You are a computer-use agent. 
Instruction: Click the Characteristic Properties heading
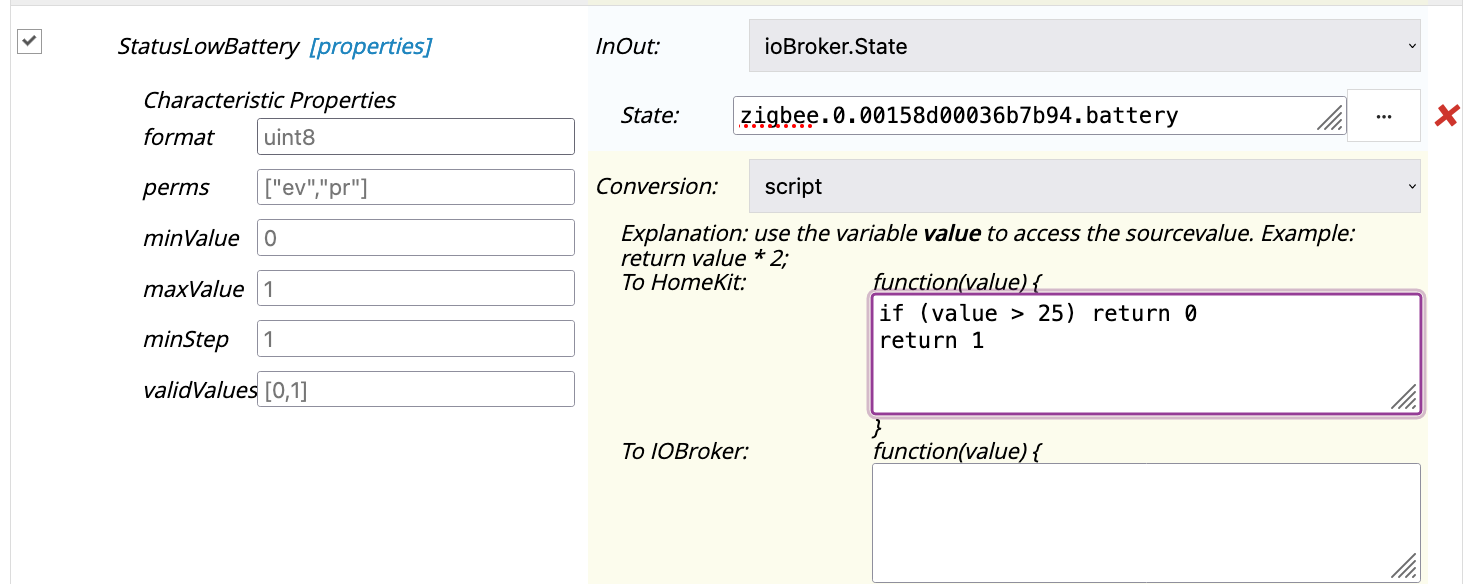coord(270,100)
